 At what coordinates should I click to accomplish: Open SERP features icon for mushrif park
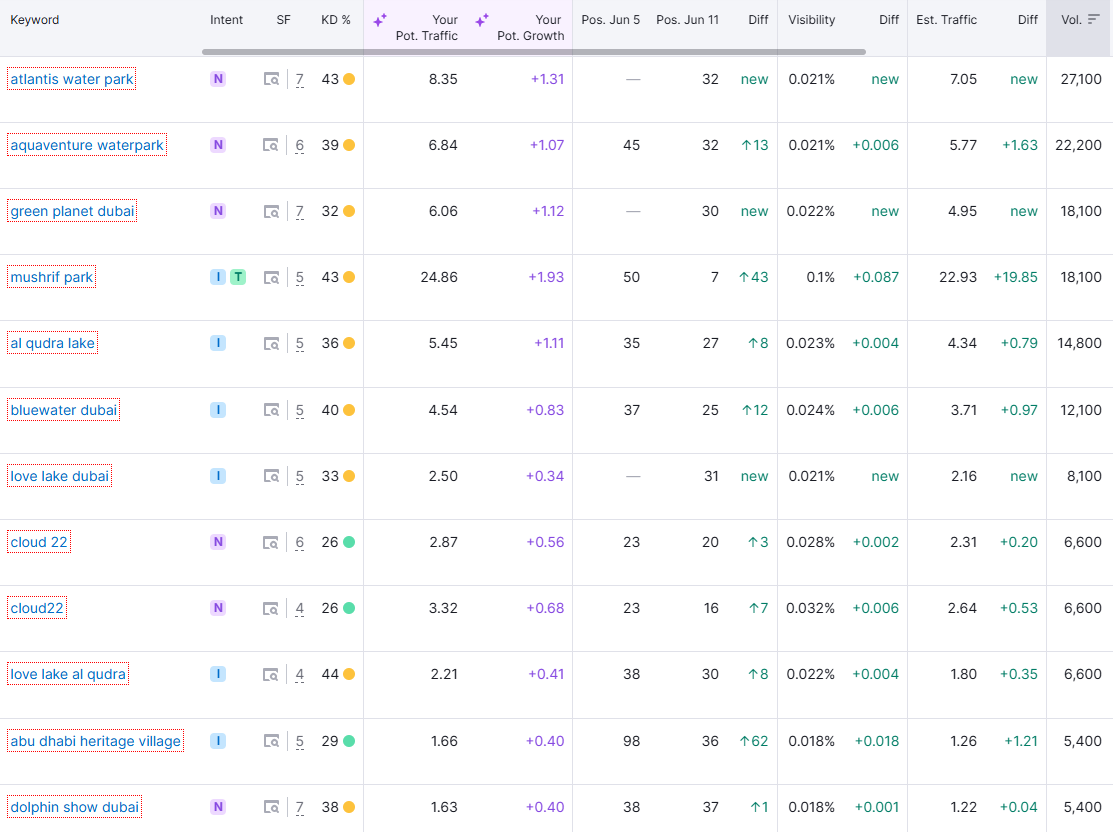271,278
